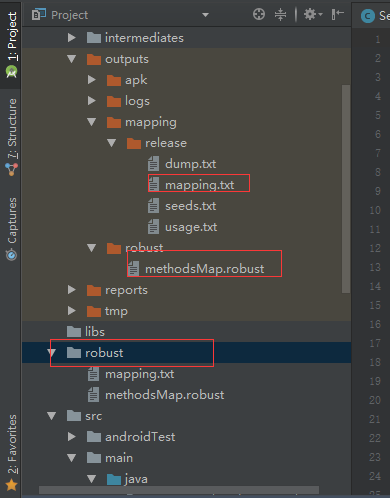Click the seeds.txt file icon
The width and height of the screenshot is (390, 498).
153,206
